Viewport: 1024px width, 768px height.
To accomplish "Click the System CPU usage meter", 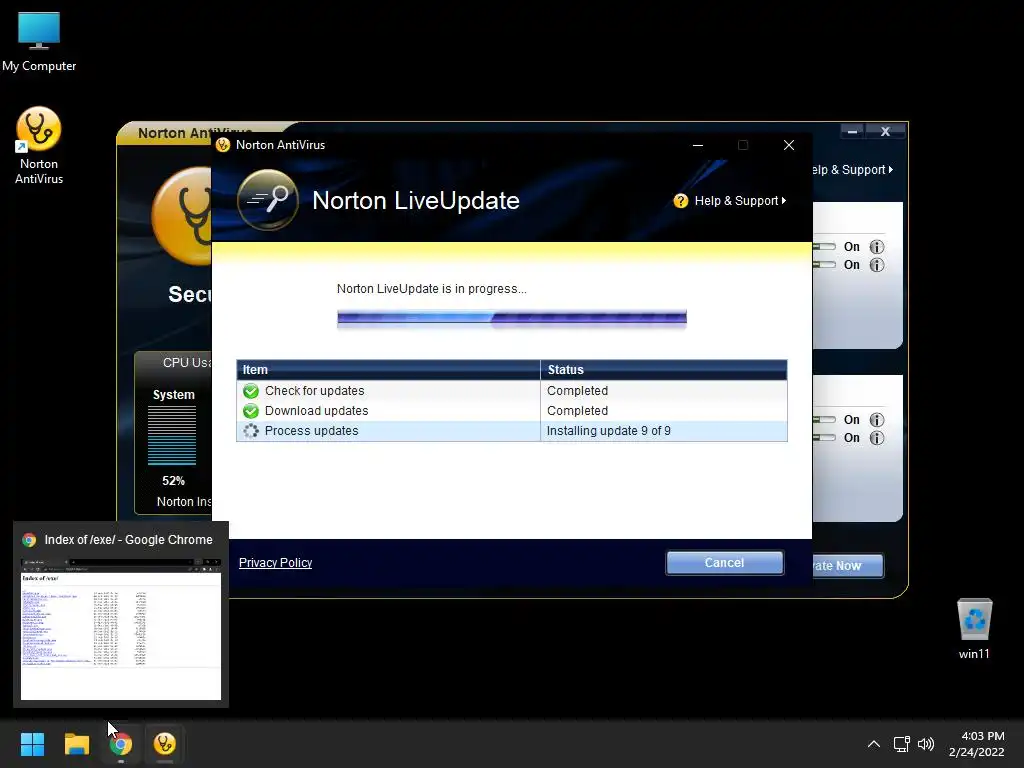I will [x=172, y=435].
